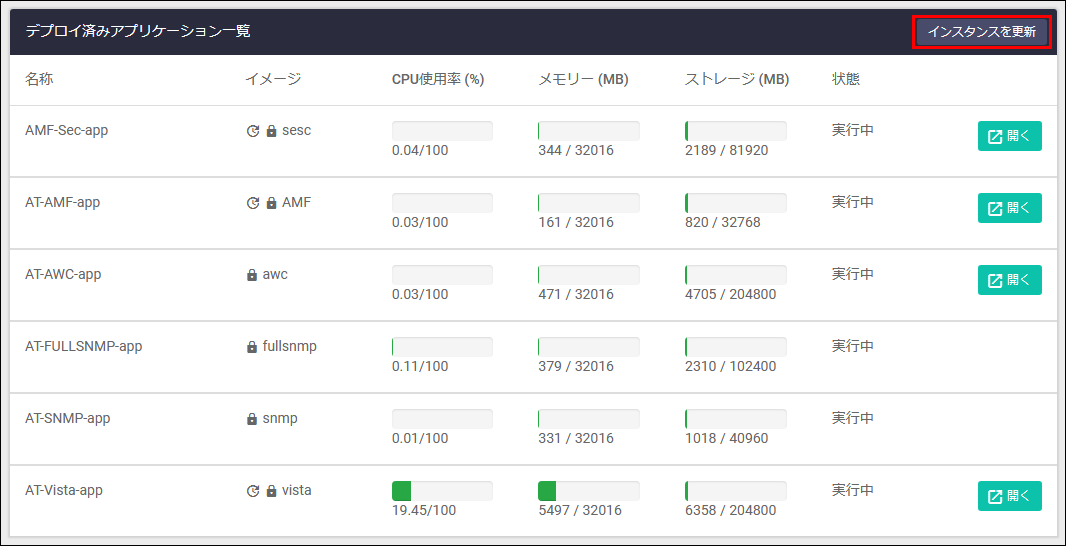Click the イメージ column header
Screen dimensions: 1066x546
[273, 80]
